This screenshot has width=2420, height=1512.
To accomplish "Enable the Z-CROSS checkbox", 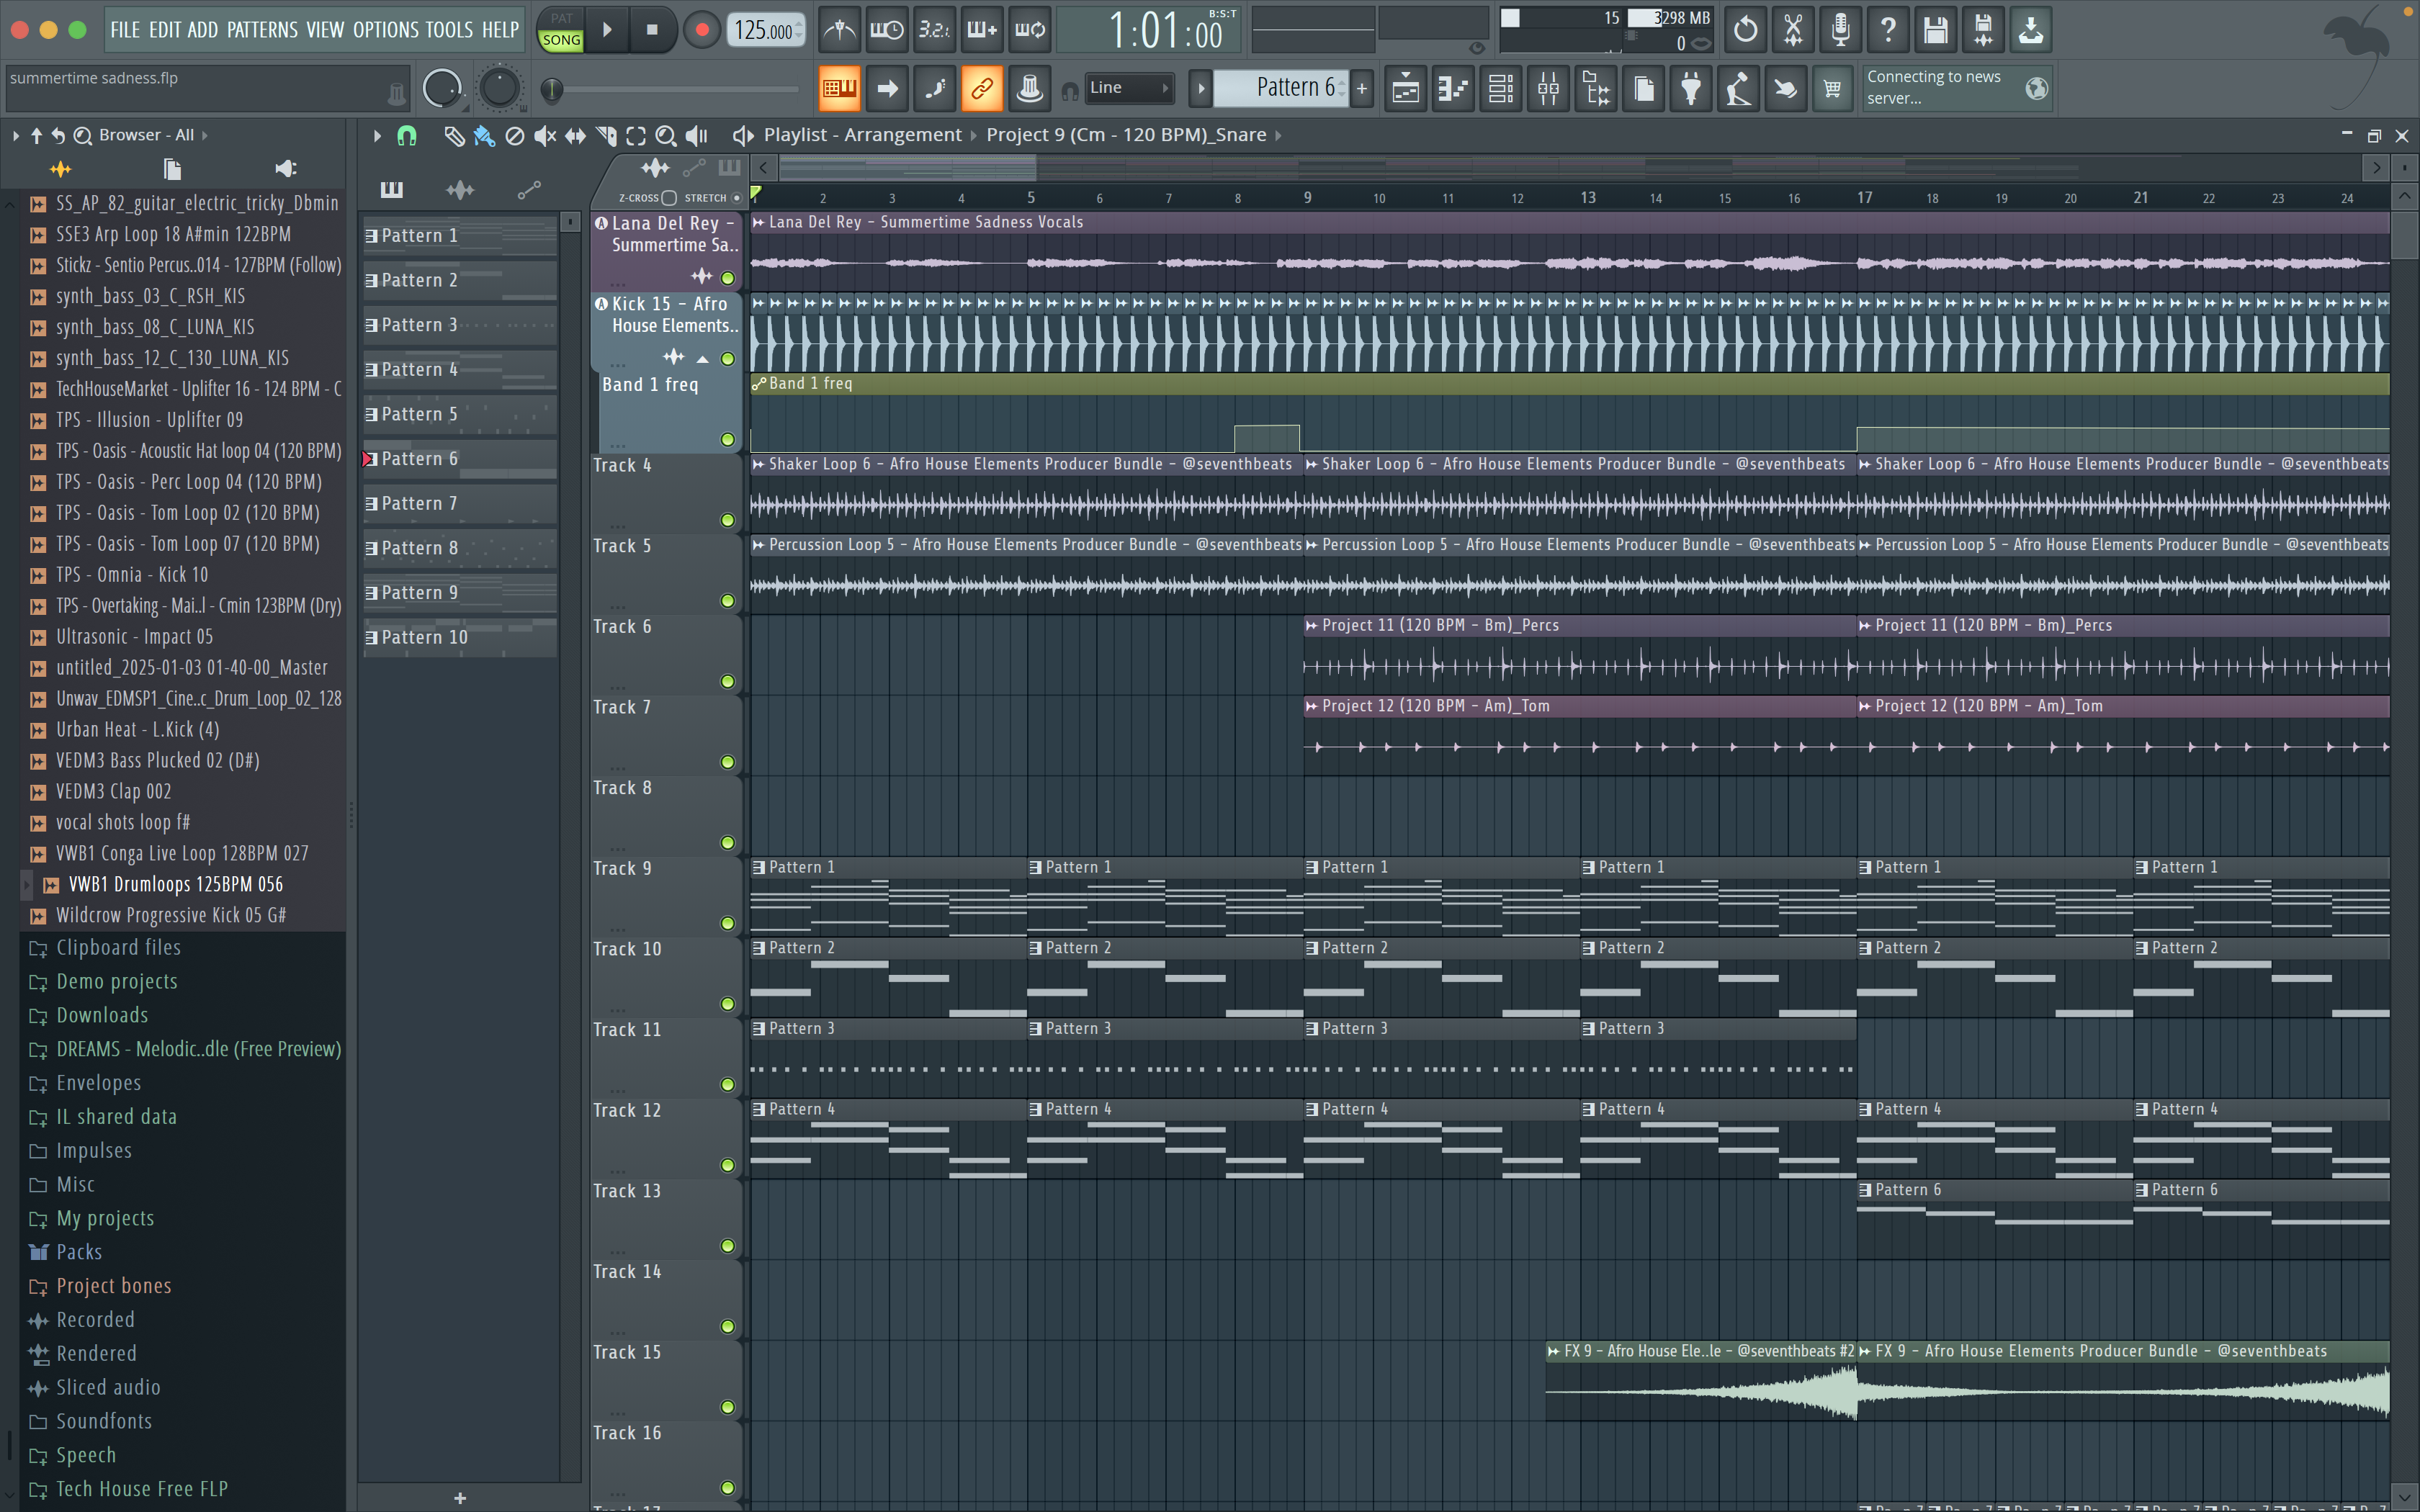I will (669, 198).
